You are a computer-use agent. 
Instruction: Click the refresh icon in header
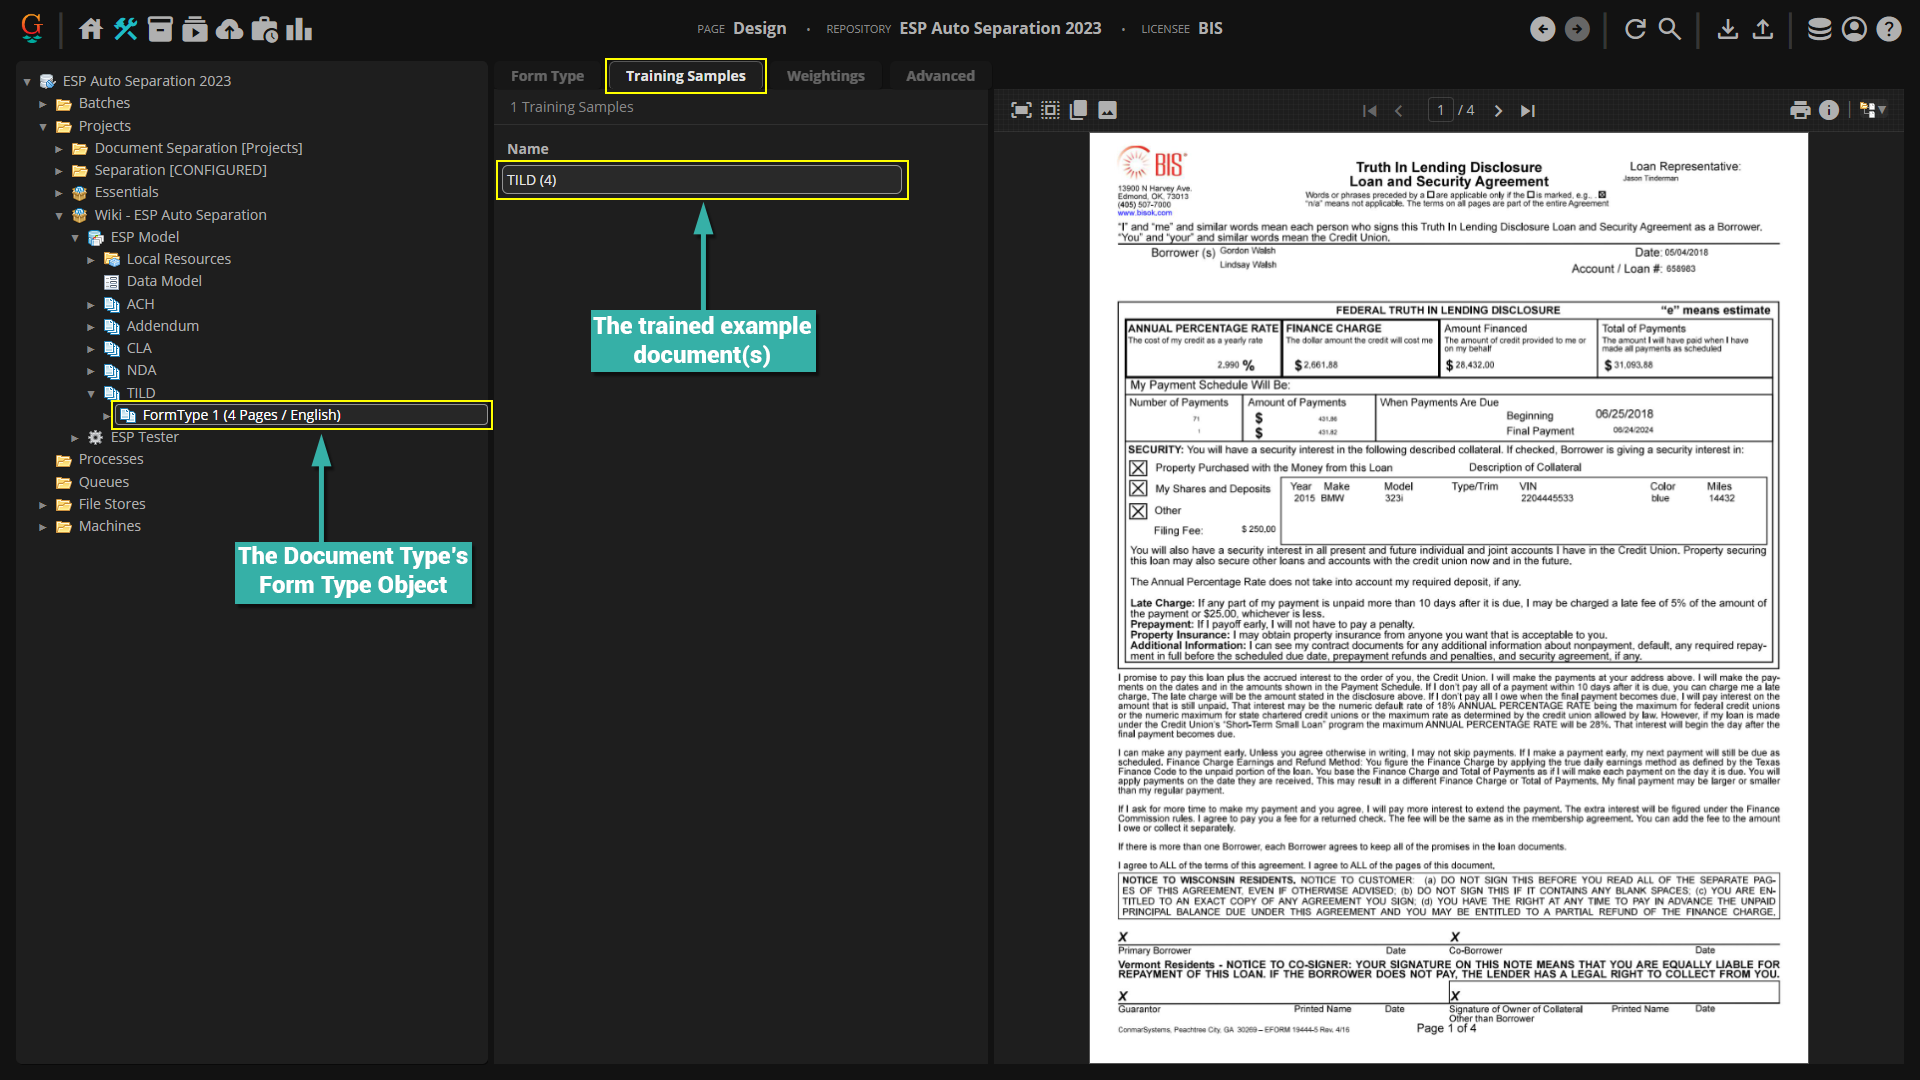1635,29
